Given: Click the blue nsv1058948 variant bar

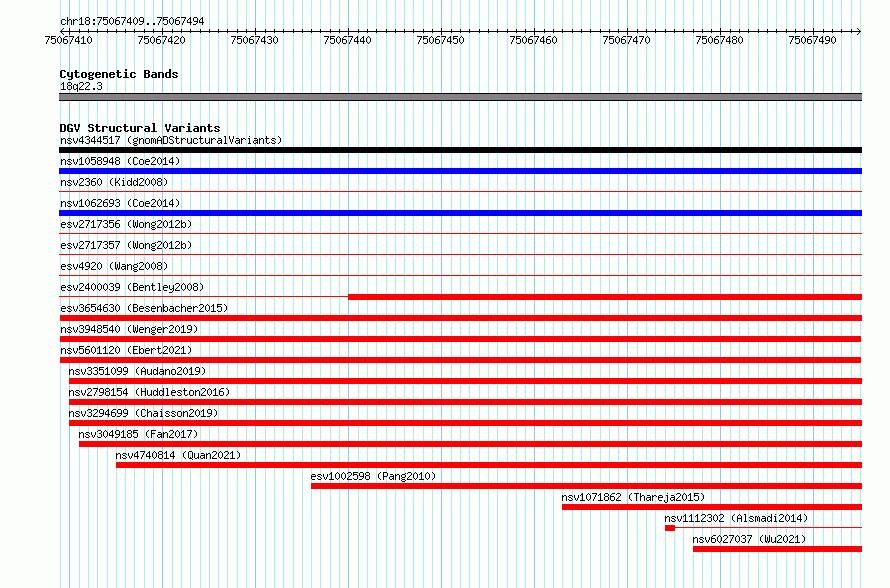Looking at the screenshot, I should (x=460, y=171).
